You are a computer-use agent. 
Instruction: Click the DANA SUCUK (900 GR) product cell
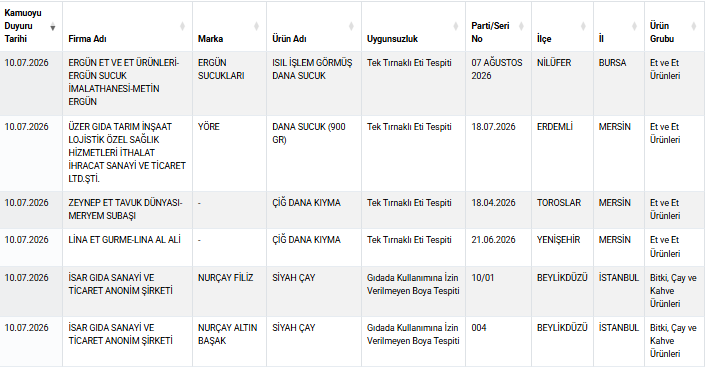(314, 153)
